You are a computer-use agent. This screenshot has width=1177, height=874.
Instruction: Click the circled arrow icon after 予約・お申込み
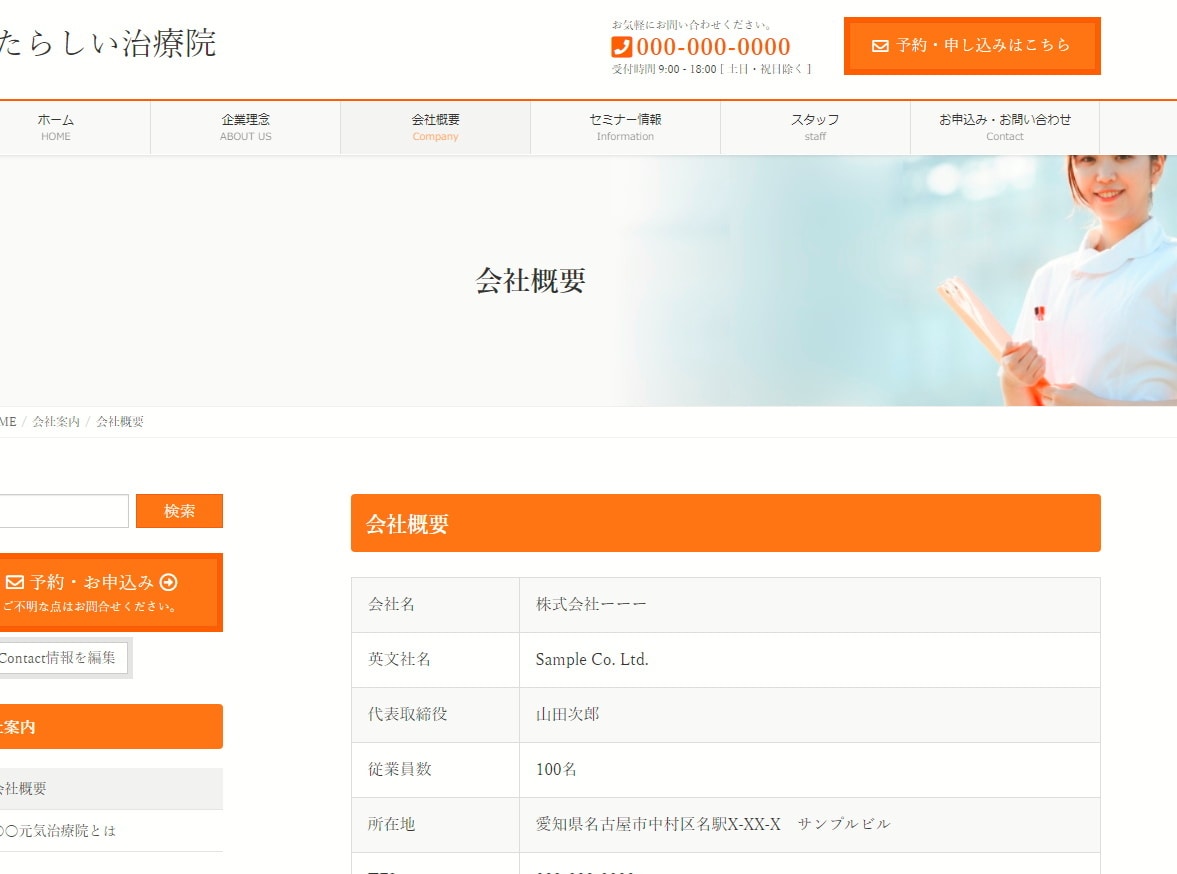pyautogui.click(x=169, y=582)
